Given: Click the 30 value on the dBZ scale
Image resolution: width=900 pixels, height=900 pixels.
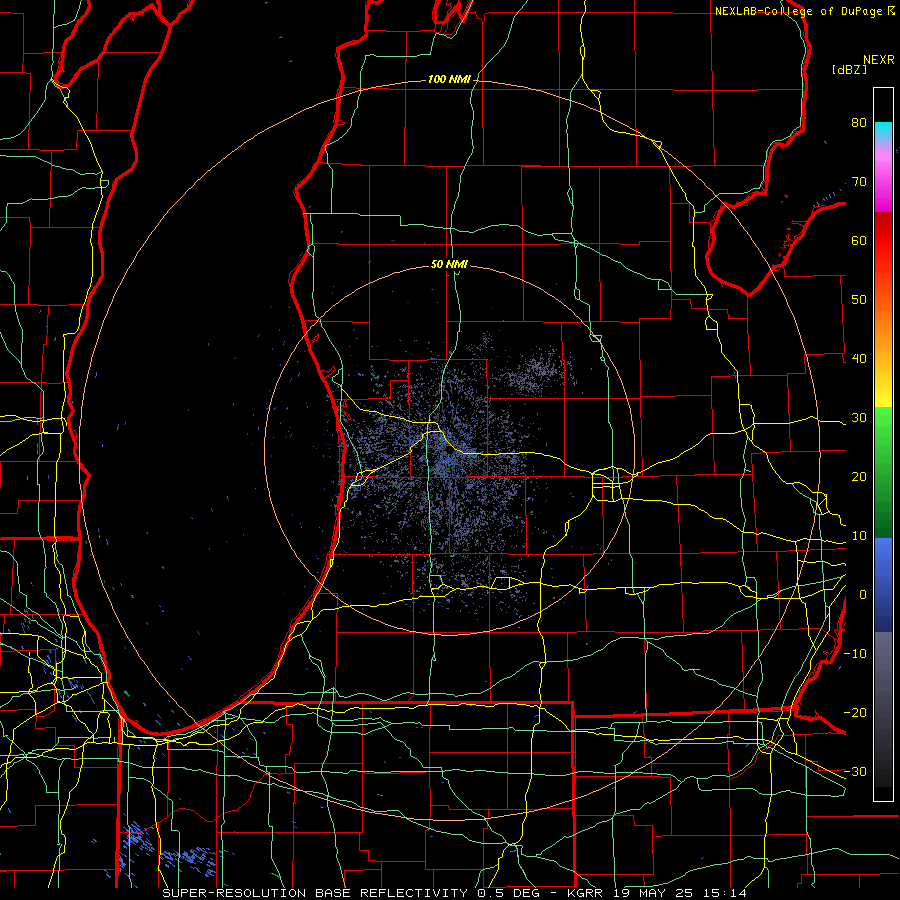Looking at the screenshot, I should point(859,417).
